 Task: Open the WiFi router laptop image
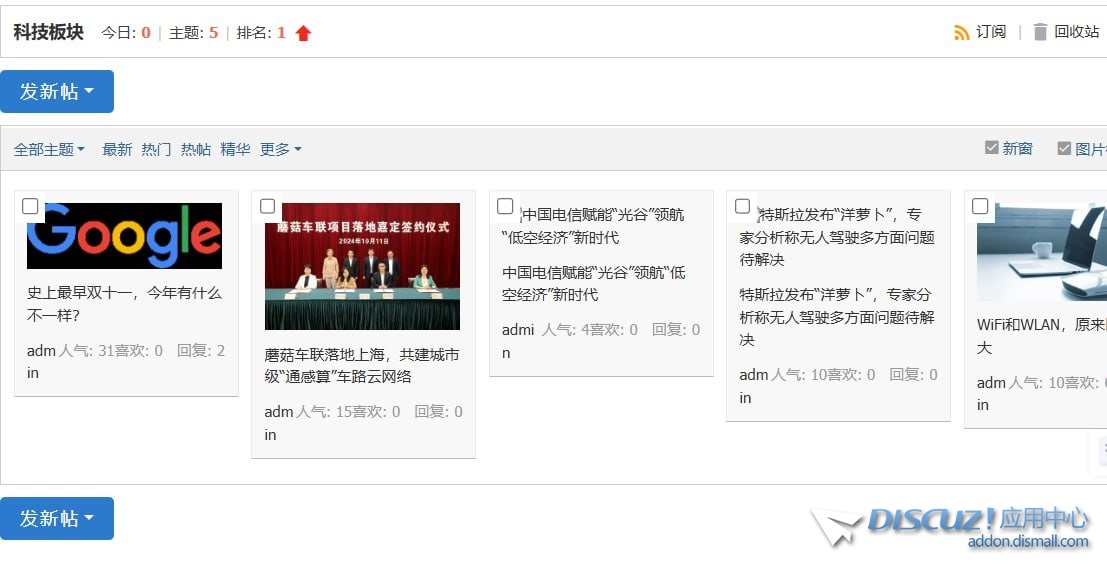coord(1041,252)
